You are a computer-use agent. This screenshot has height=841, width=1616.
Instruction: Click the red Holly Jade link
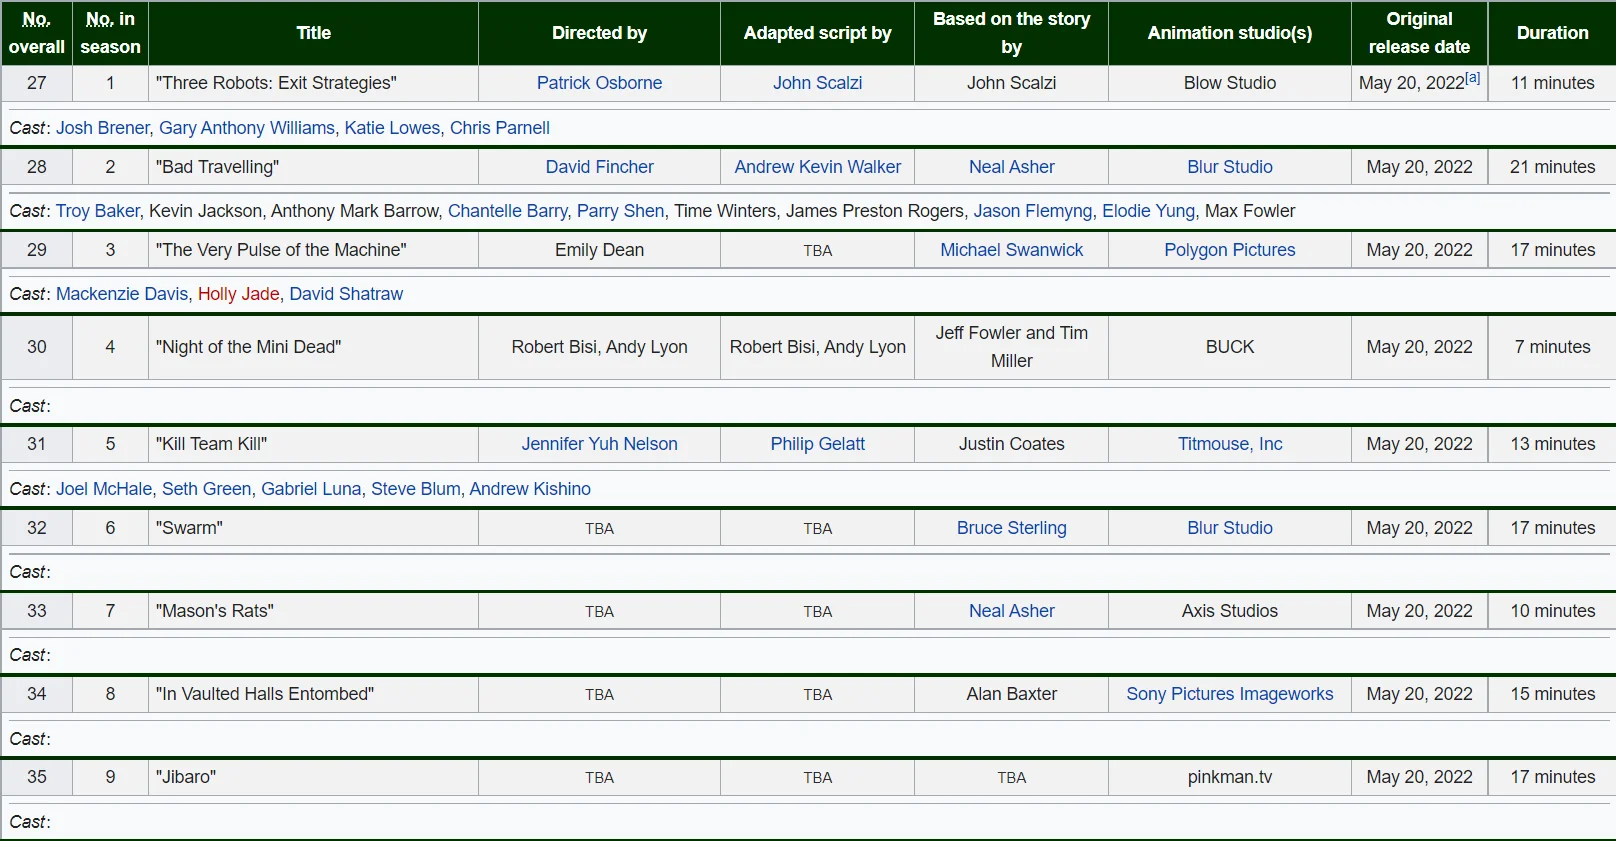(238, 294)
